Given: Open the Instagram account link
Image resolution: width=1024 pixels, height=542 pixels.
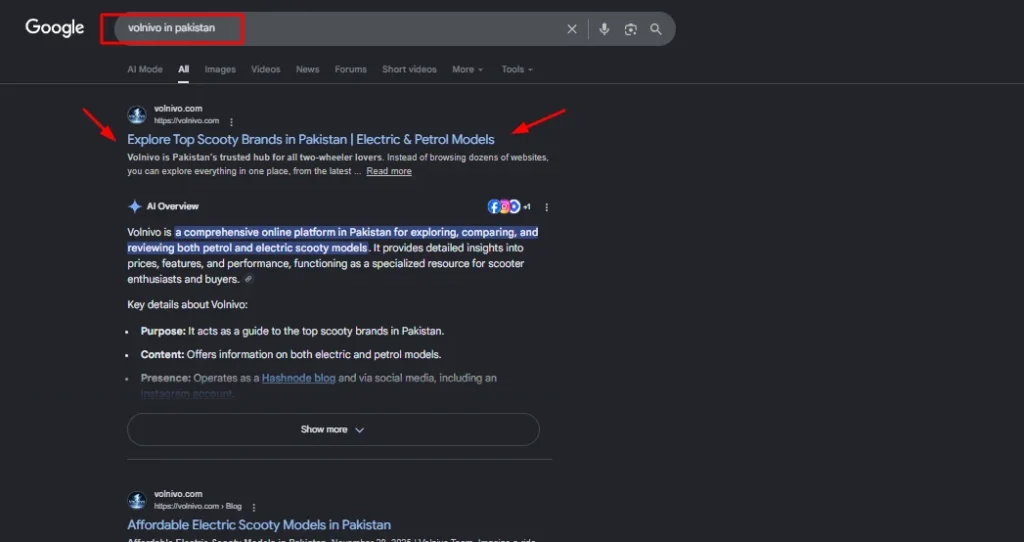Looking at the screenshot, I should 186,394.
